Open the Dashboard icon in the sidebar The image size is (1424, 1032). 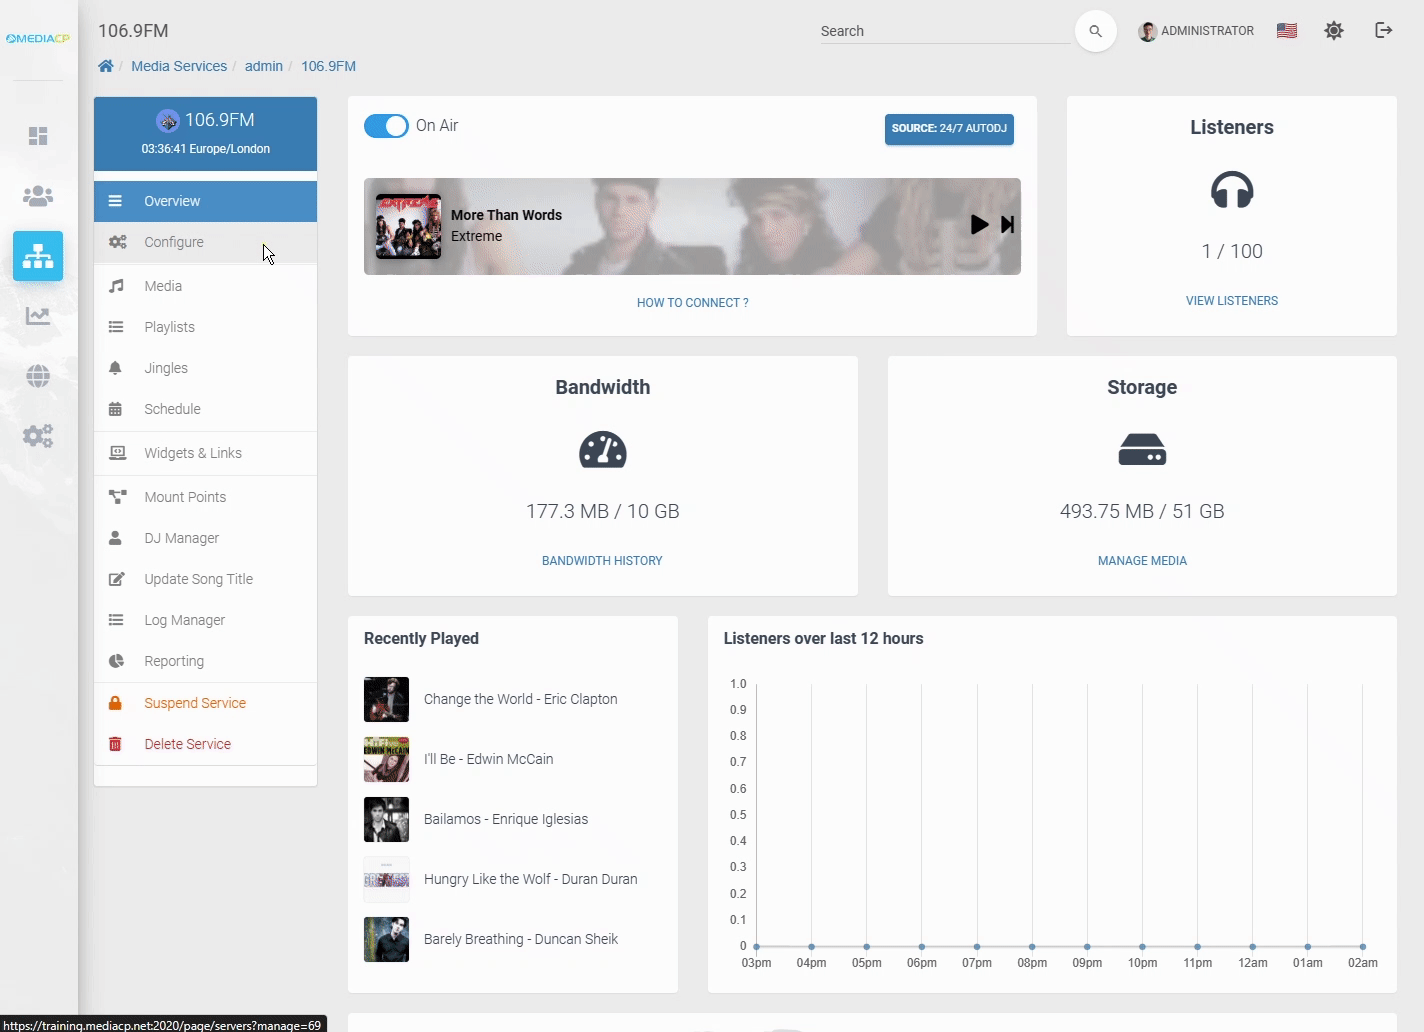click(38, 136)
